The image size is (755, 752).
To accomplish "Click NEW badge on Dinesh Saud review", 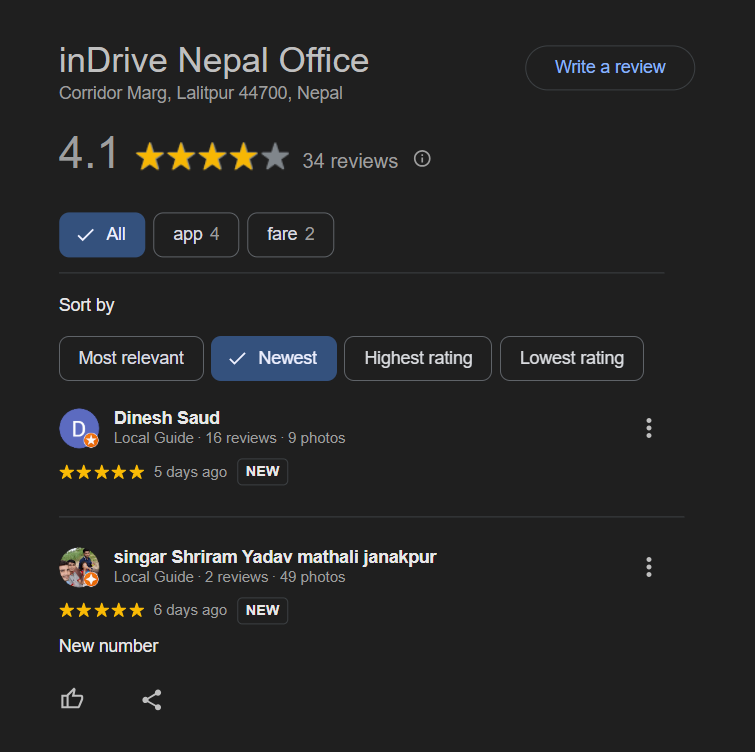I will click(x=262, y=471).
